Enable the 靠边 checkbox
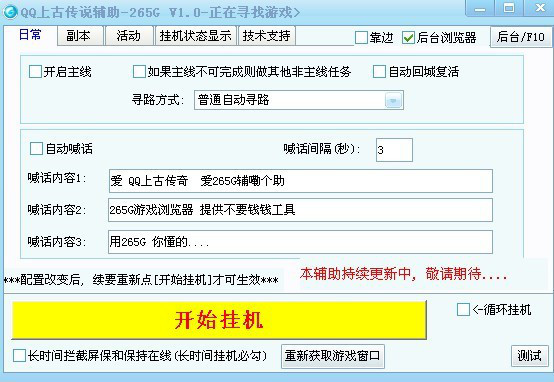 click(361, 37)
